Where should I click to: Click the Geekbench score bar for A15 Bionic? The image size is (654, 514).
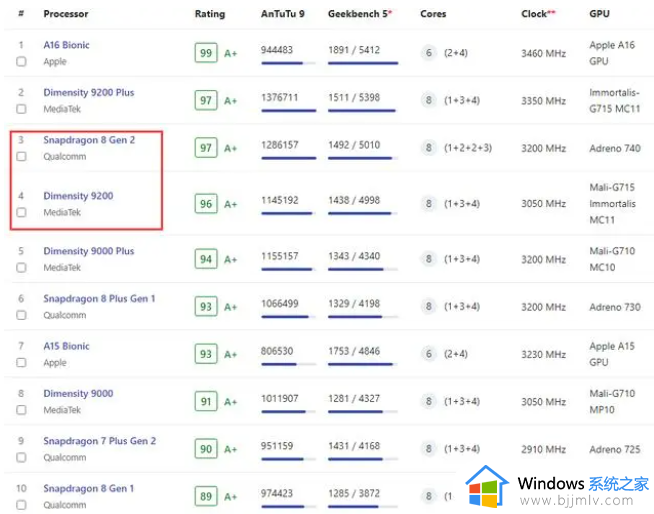pos(363,364)
